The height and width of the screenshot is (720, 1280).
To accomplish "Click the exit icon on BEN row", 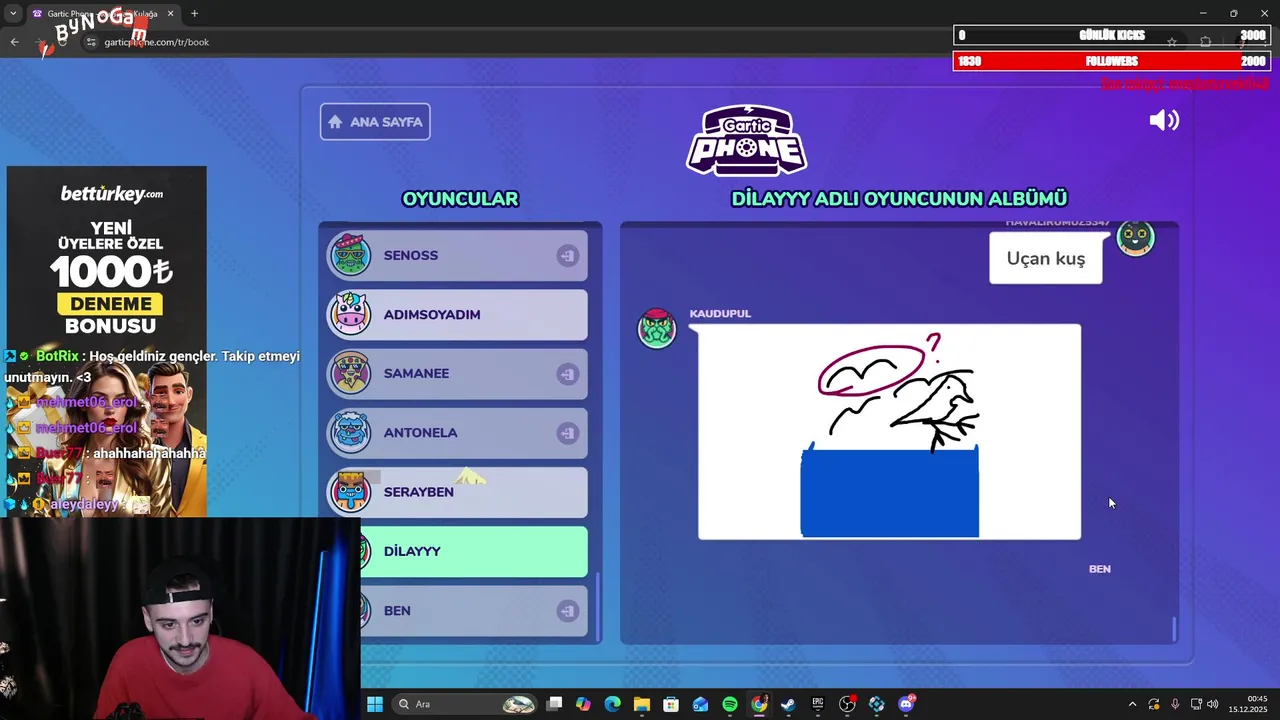I will 567,611.
